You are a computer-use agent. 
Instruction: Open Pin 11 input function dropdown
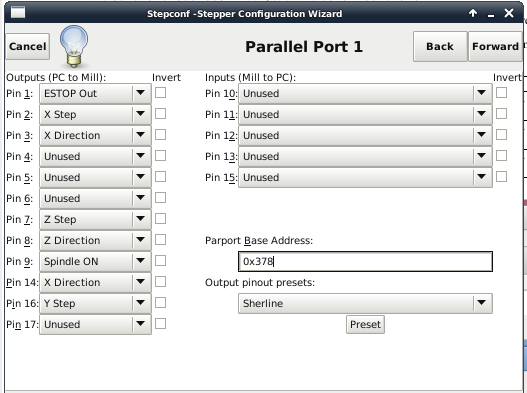(365, 114)
